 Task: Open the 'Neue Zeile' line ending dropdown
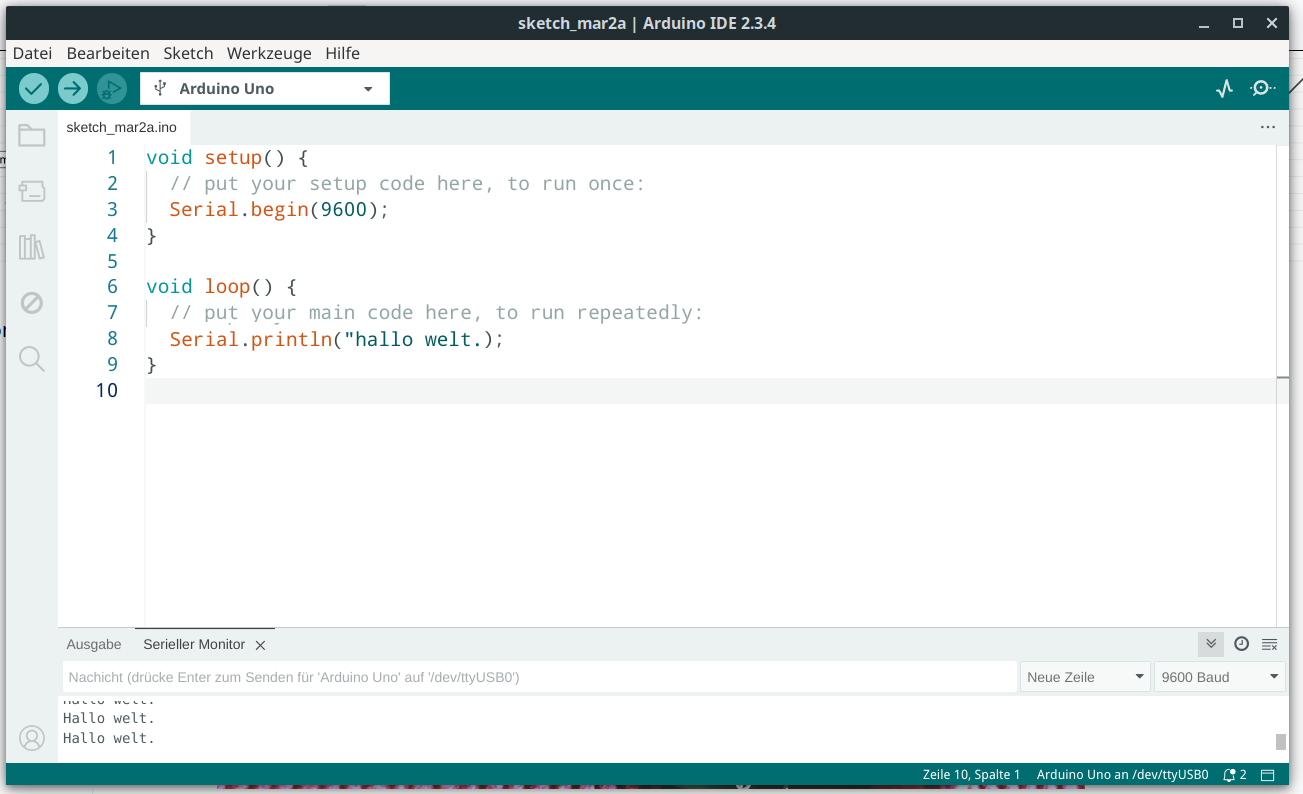[x=1084, y=676]
